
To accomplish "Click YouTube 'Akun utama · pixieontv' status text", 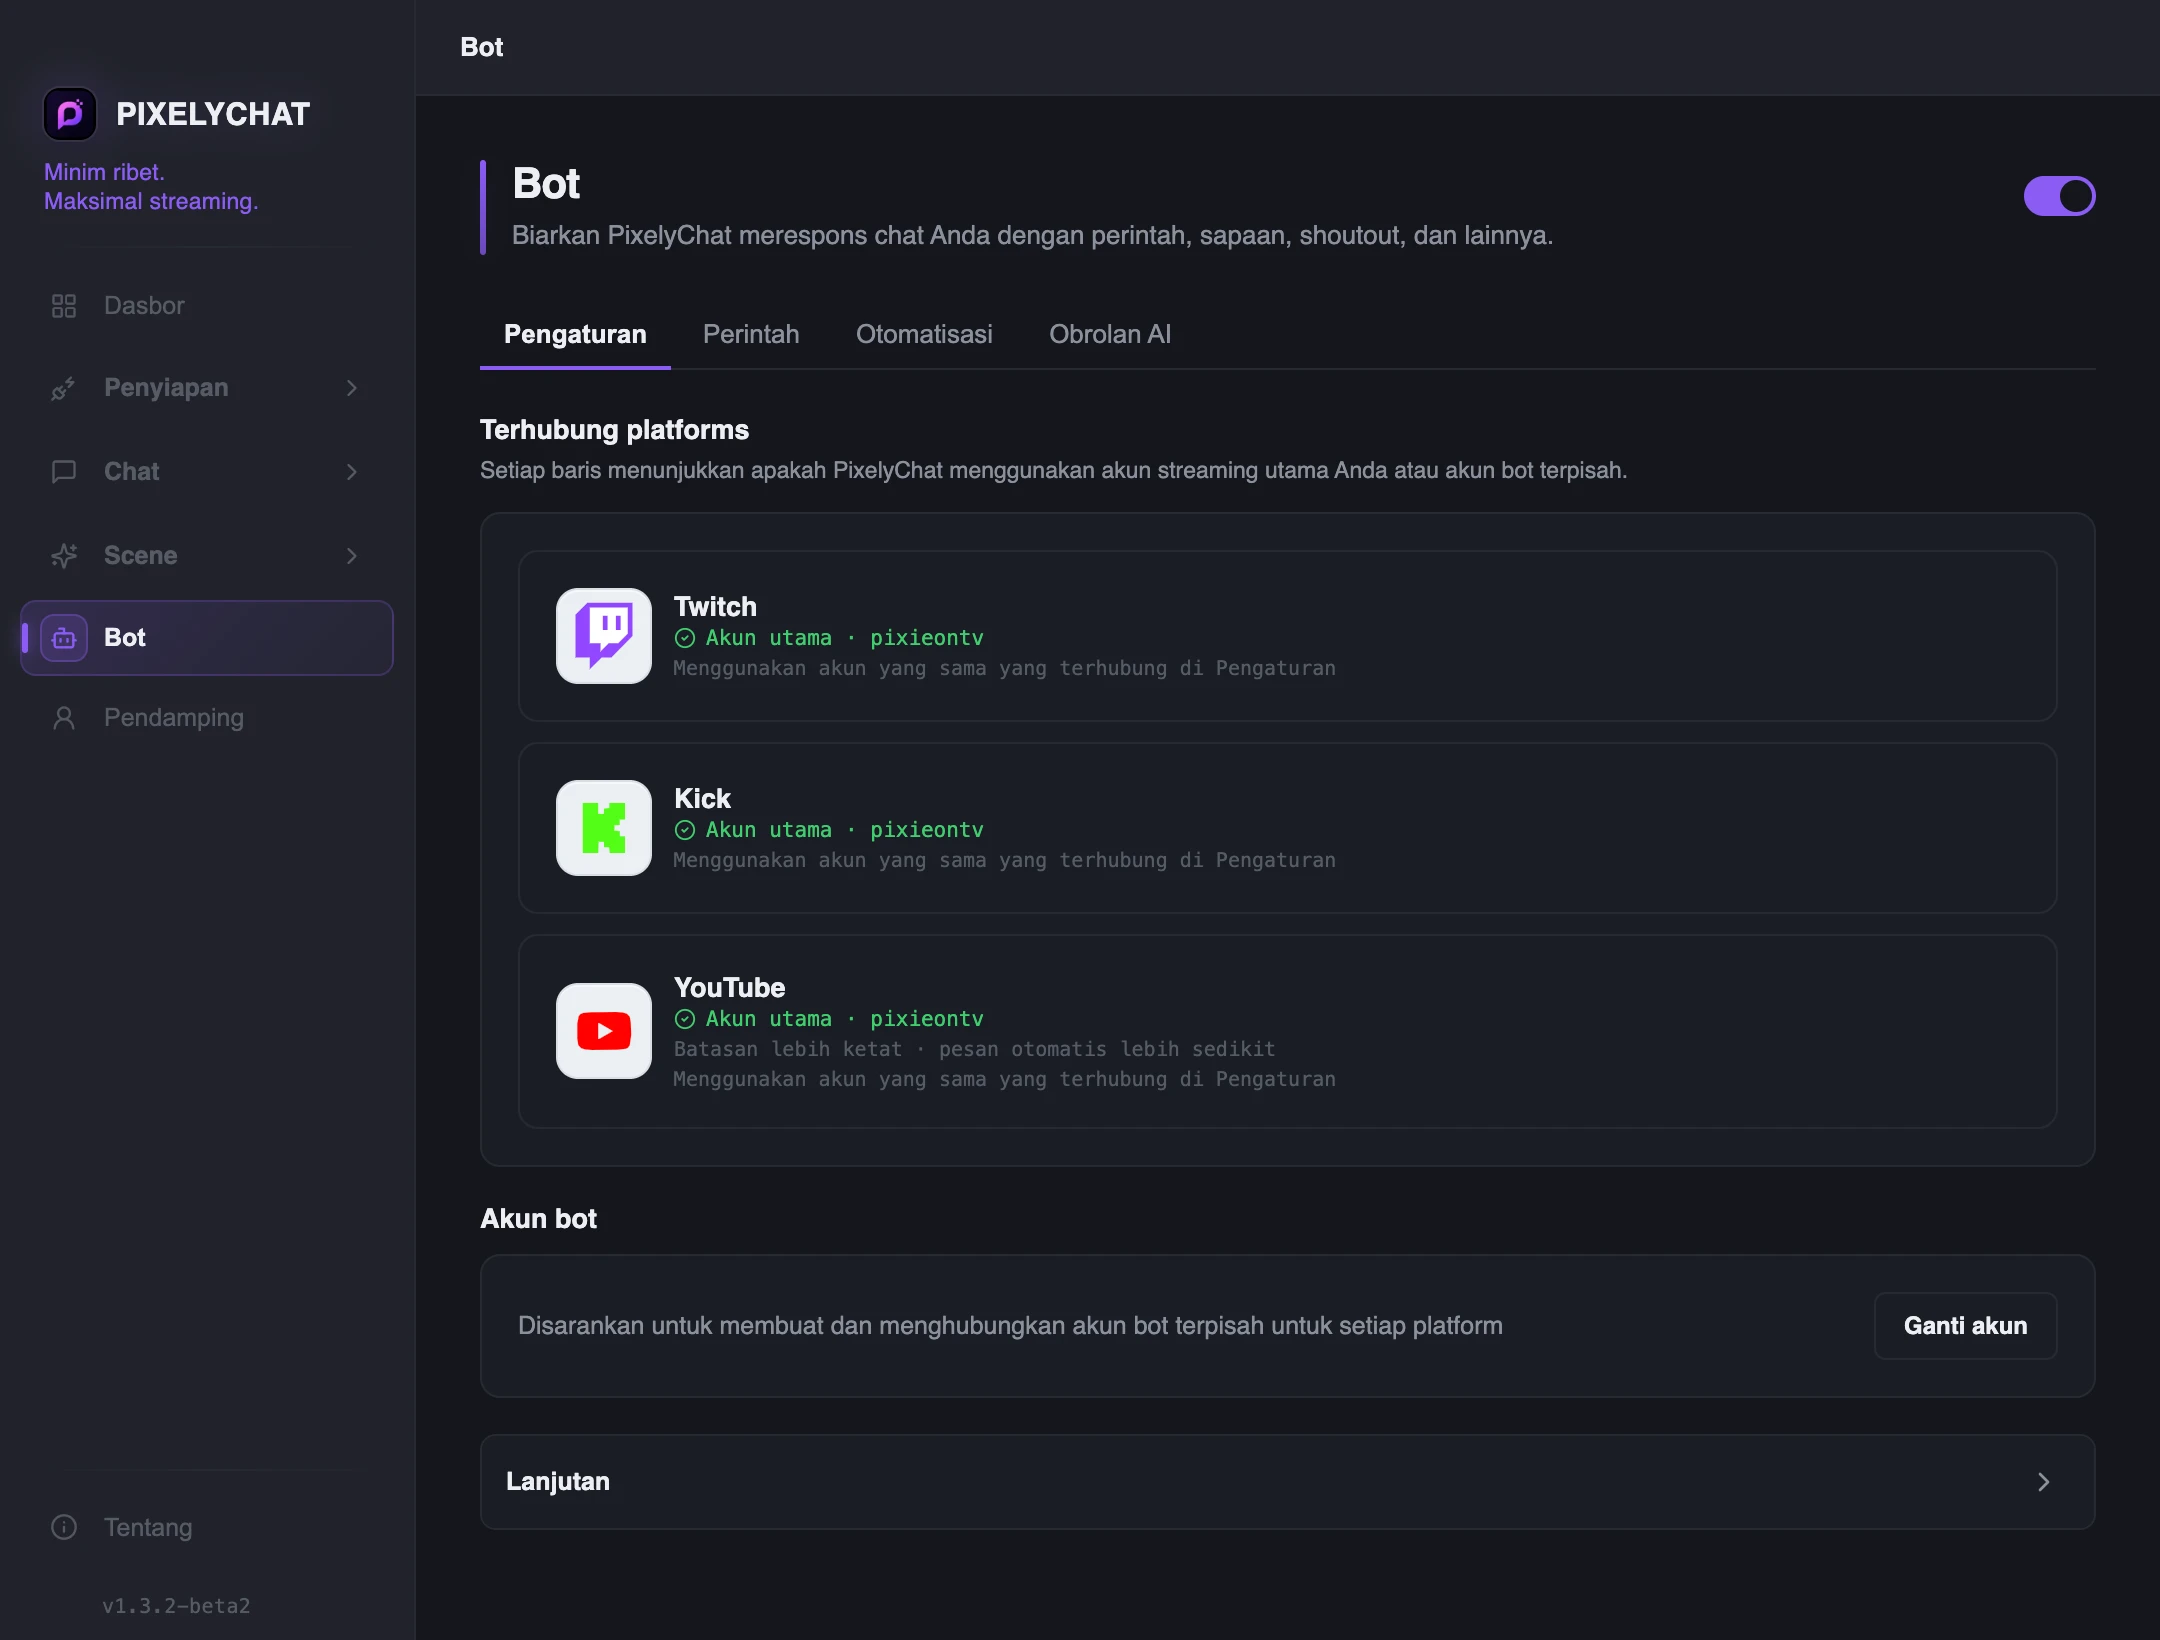I will (844, 1019).
